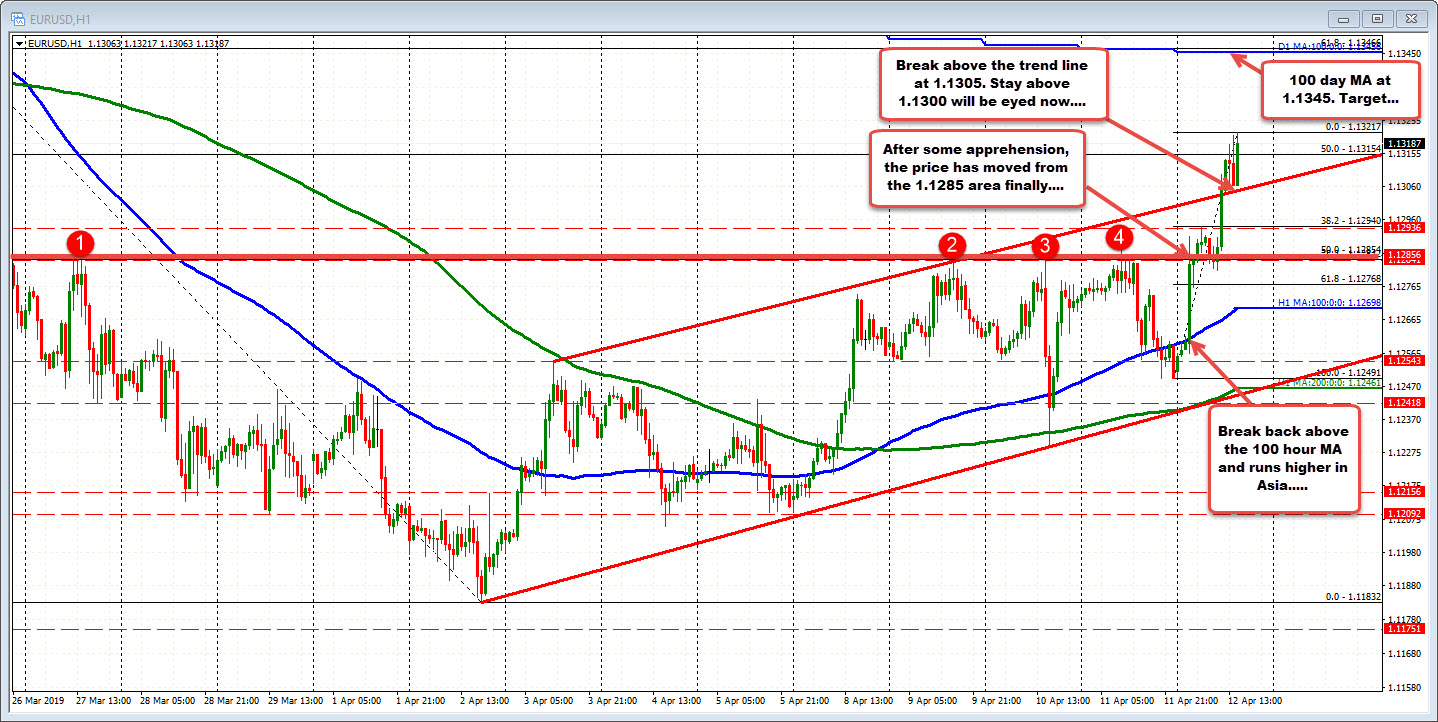Select the Fibonacci label 50.0 - 1.13154
This screenshot has width=1438, height=722.
pos(1351,148)
